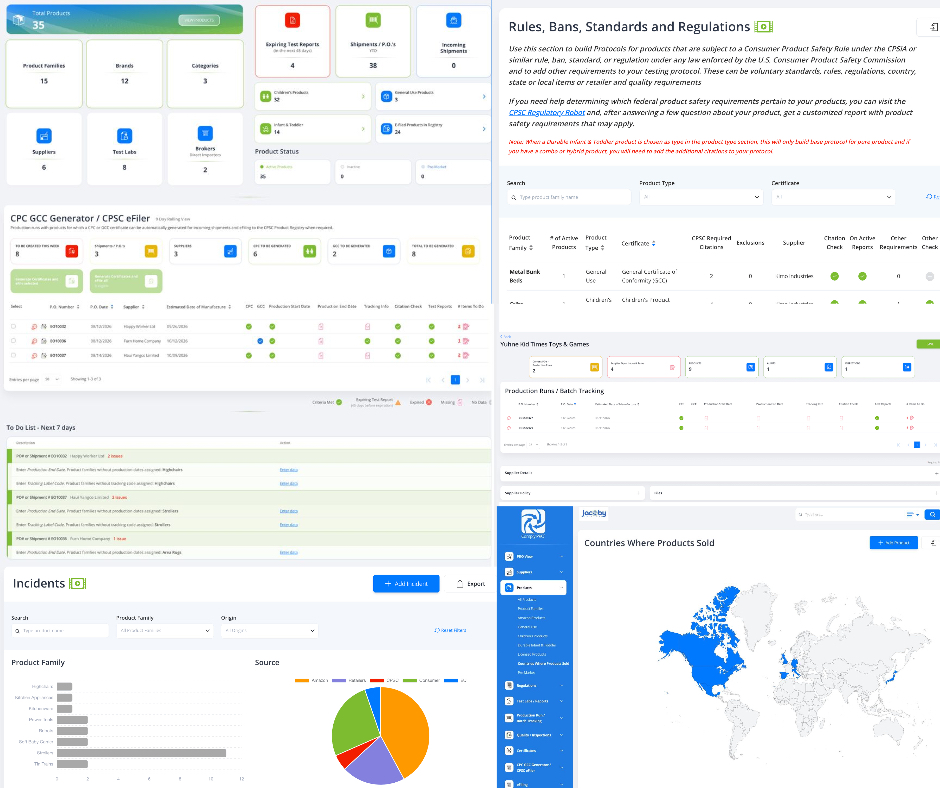Click the Reset filters link in Incidents
The height and width of the screenshot is (788, 940).
click(450, 630)
